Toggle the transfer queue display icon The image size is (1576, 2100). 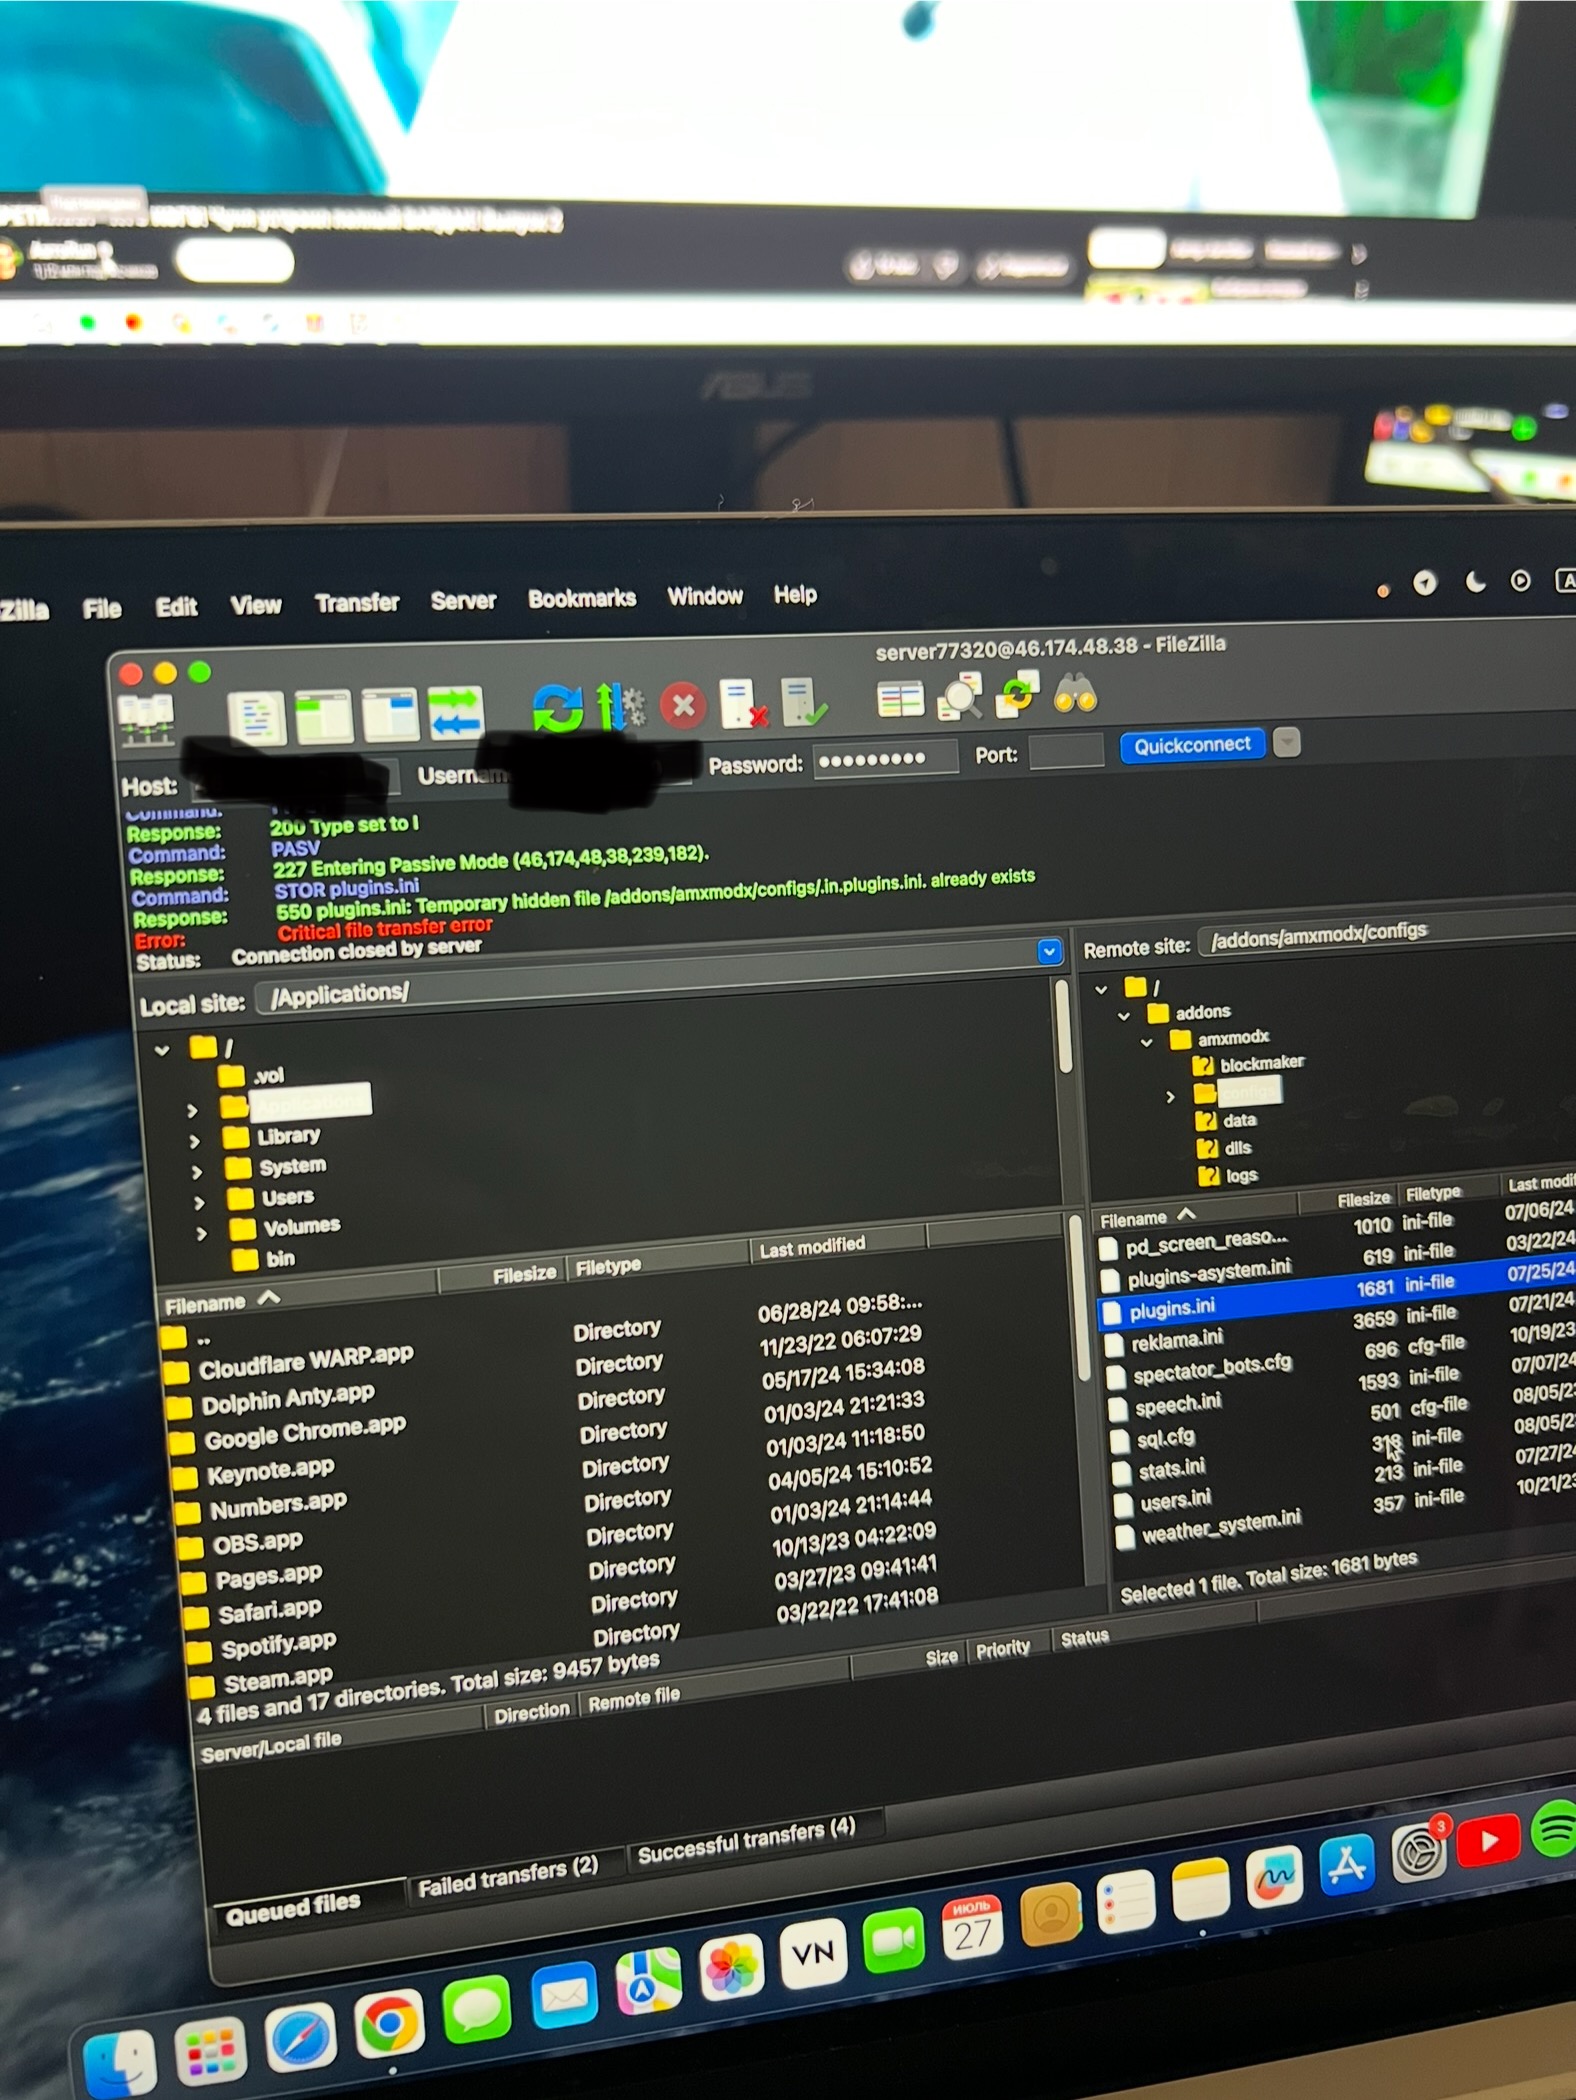(x=455, y=711)
